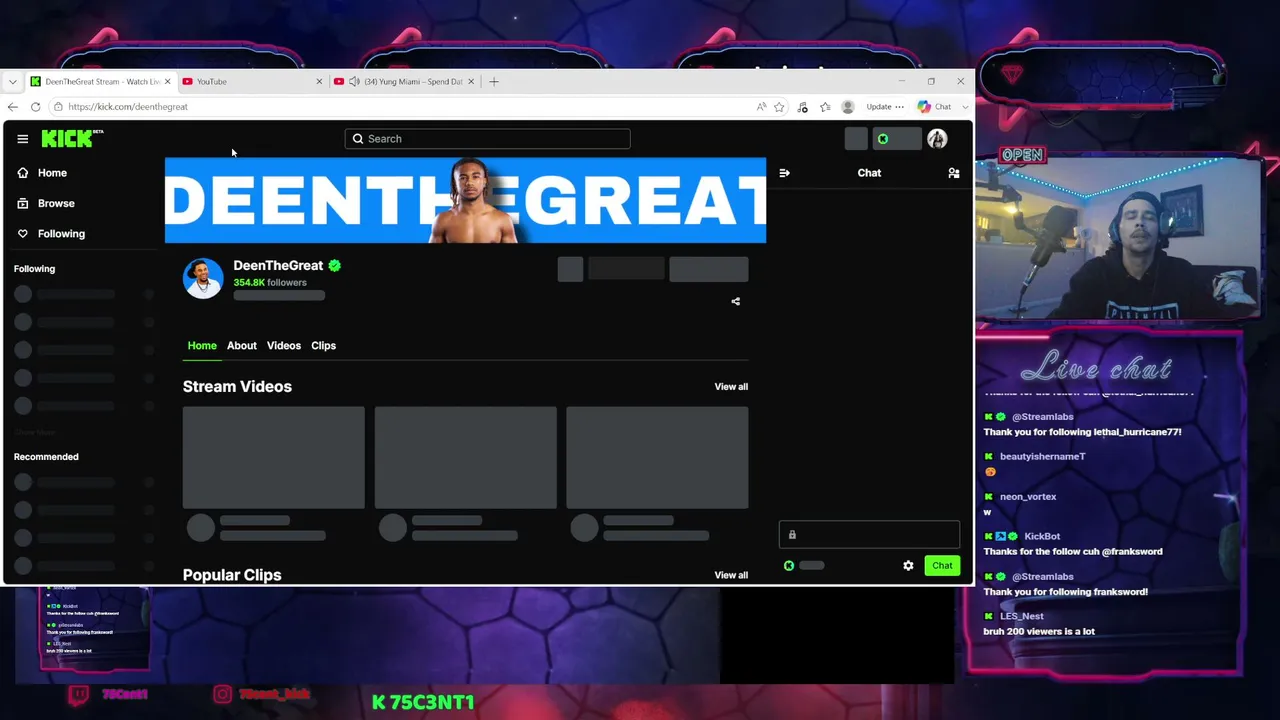Click username neon_vortex in Live chat overlay

1028,497
